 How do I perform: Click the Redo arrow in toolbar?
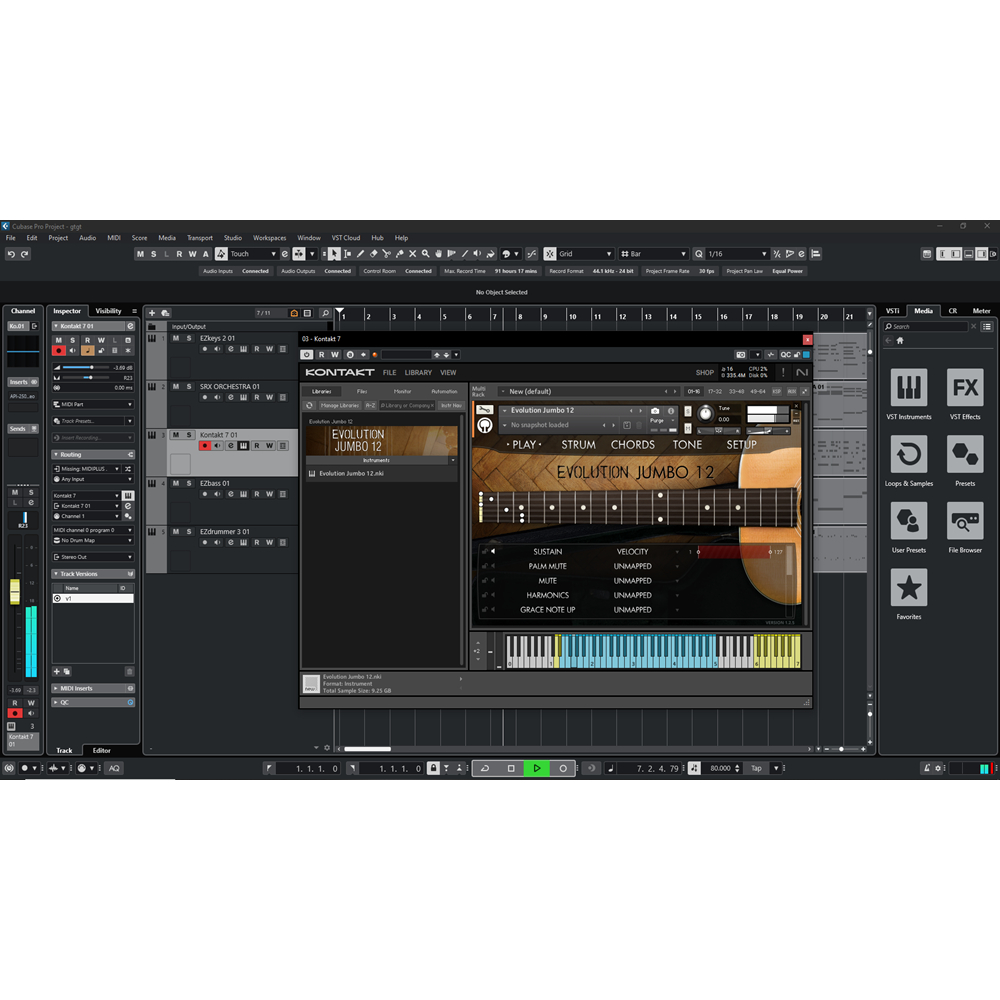(24, 254)
